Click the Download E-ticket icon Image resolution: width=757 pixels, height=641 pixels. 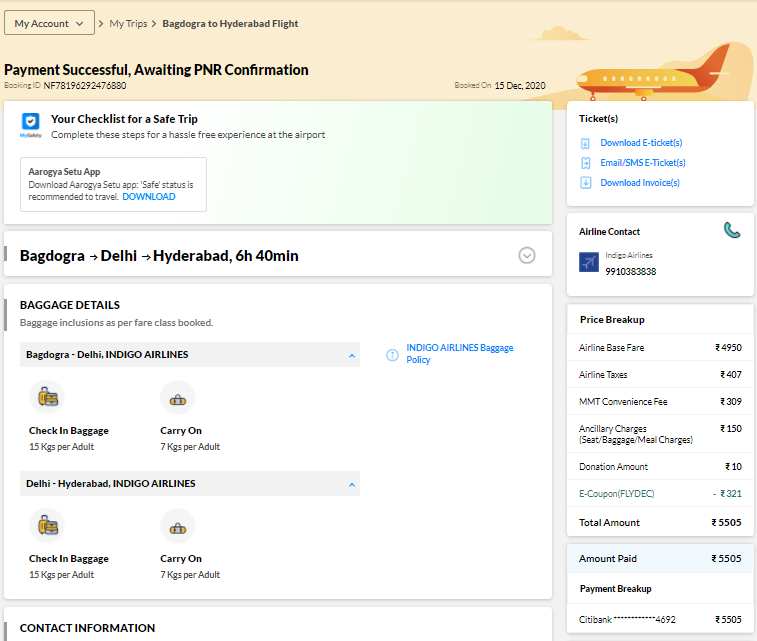coord(585,143)
